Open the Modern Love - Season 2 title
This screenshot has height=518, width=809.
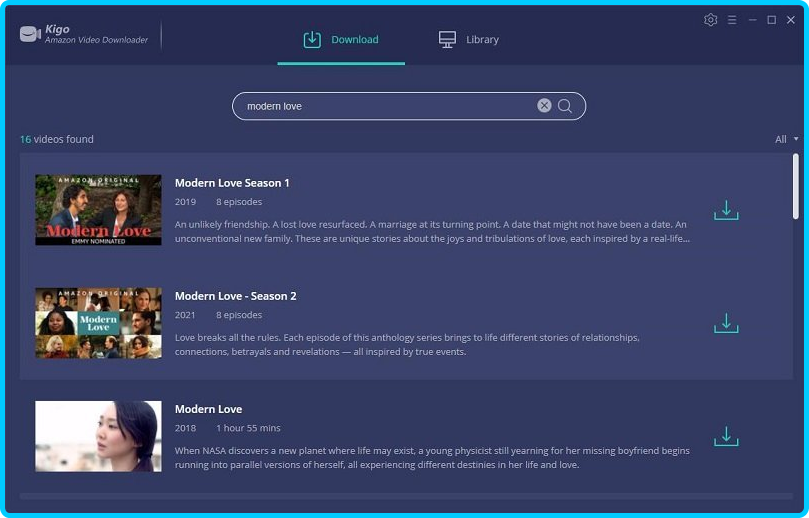[x=235, y=296]
